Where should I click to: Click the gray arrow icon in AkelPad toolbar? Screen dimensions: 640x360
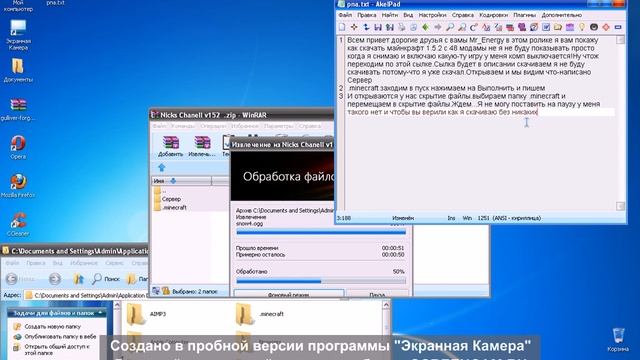coord(438,27)
